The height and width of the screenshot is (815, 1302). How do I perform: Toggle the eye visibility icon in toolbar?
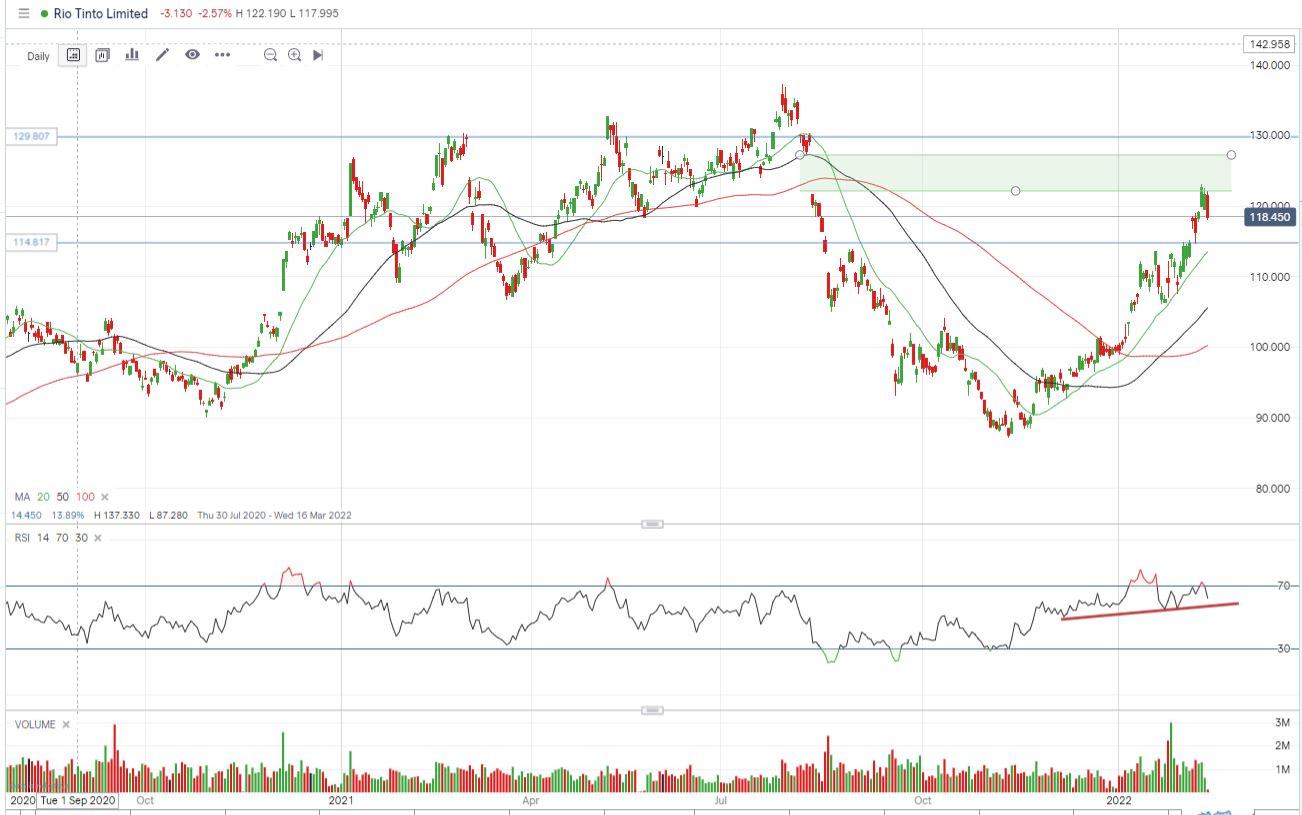[192, 55]
